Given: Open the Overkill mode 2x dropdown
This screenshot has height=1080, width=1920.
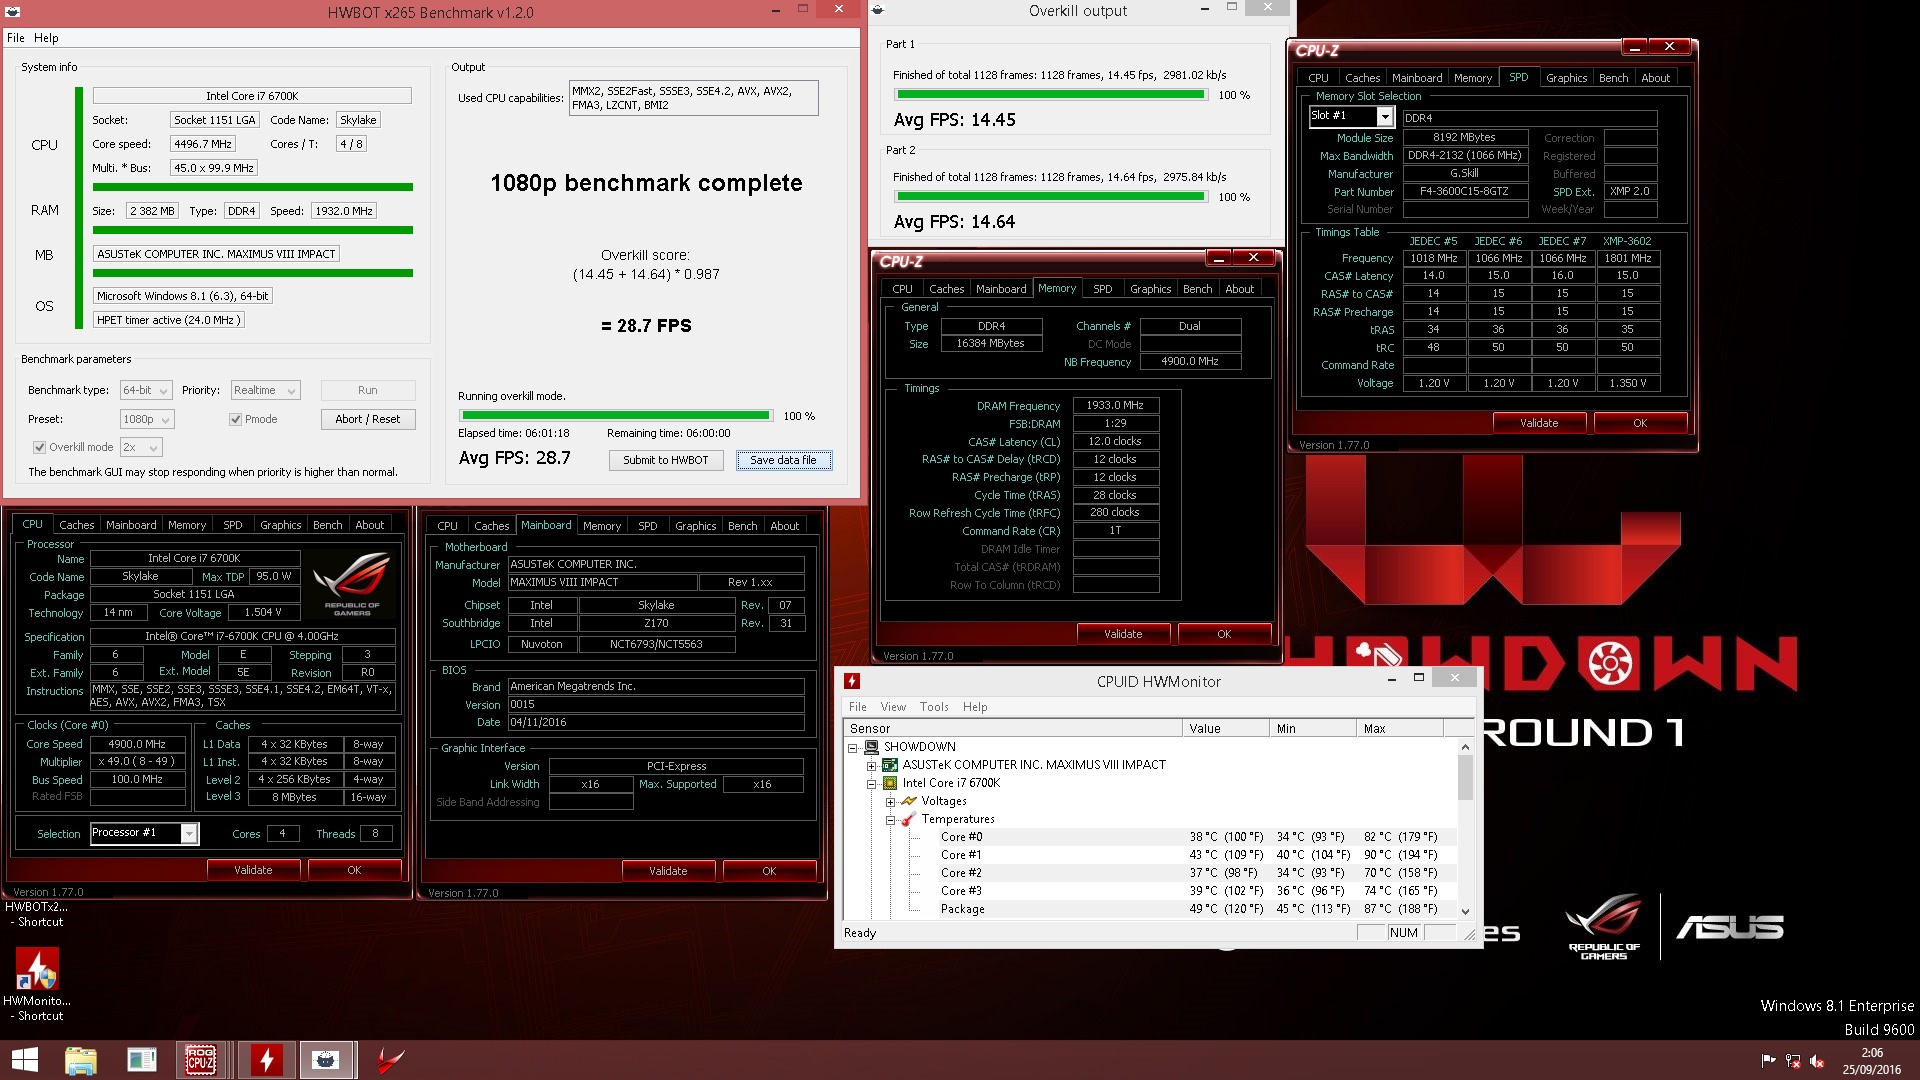Looking at the screenshot, I should pyautogui.click(x=140, y=447).
